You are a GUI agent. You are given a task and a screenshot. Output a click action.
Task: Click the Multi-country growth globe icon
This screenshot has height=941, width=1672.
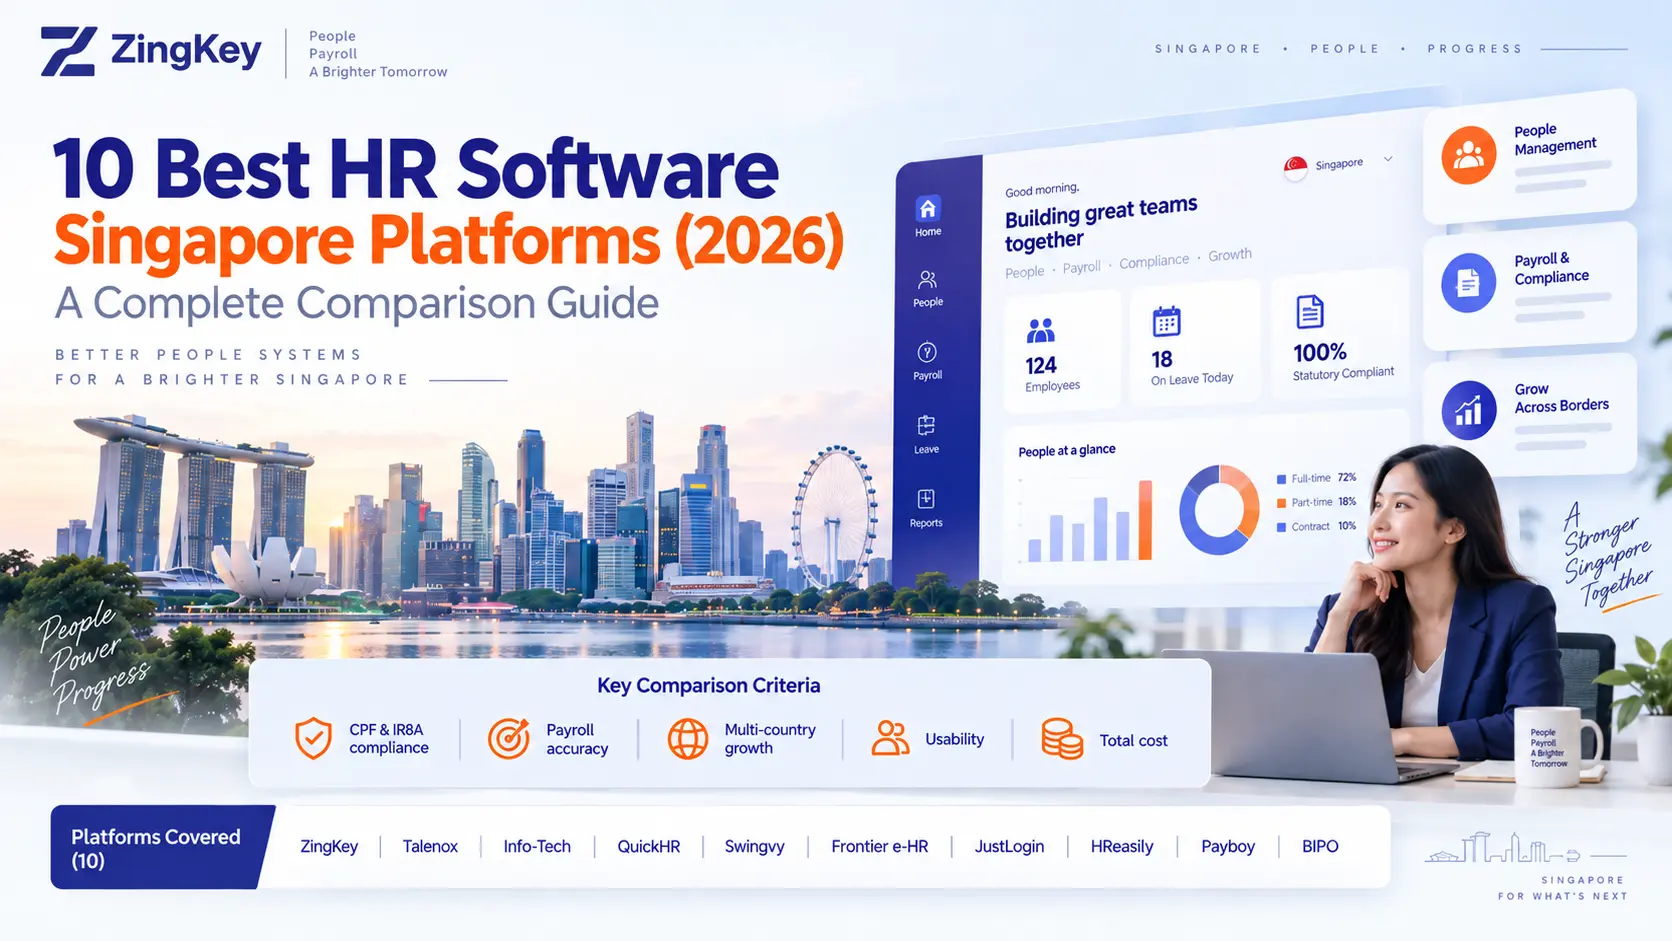click(x=687, y=739)
